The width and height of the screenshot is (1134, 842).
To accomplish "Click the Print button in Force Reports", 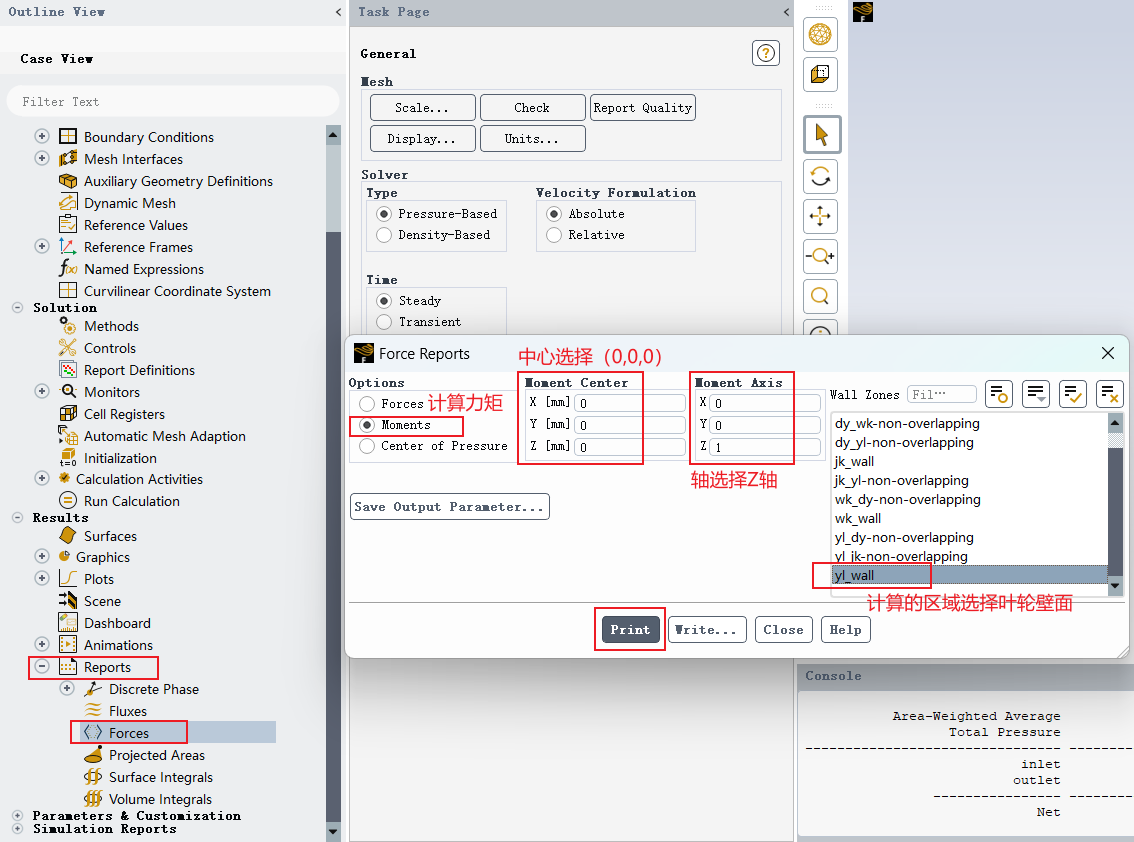I will (630, 629).
